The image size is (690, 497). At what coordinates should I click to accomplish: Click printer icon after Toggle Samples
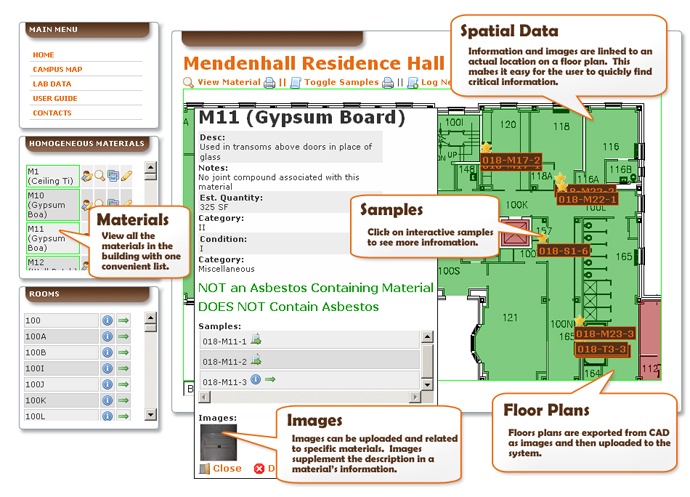[x=388, y=83]
